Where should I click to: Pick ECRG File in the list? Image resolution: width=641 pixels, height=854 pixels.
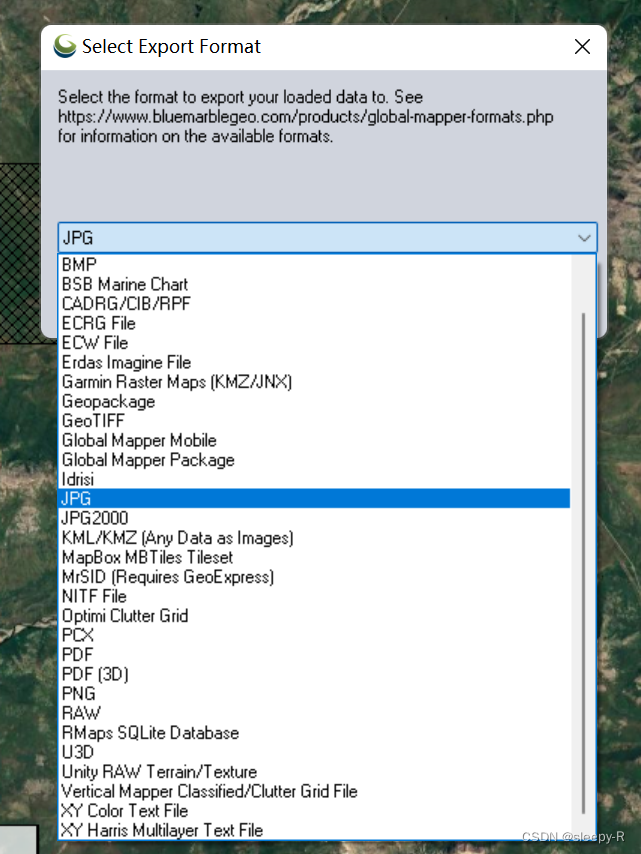tap(314, 324)
